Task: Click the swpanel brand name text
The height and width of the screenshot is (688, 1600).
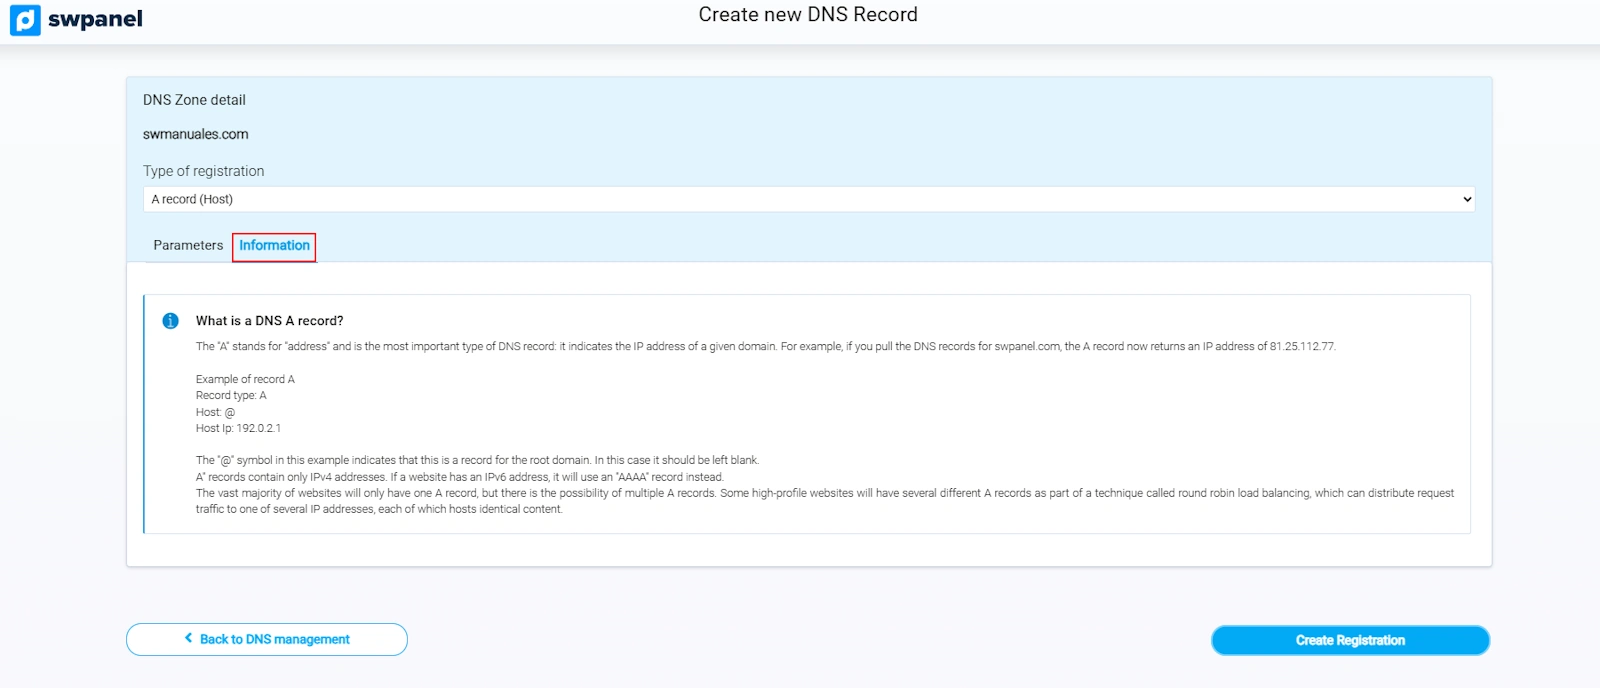Action: [95, 19]
